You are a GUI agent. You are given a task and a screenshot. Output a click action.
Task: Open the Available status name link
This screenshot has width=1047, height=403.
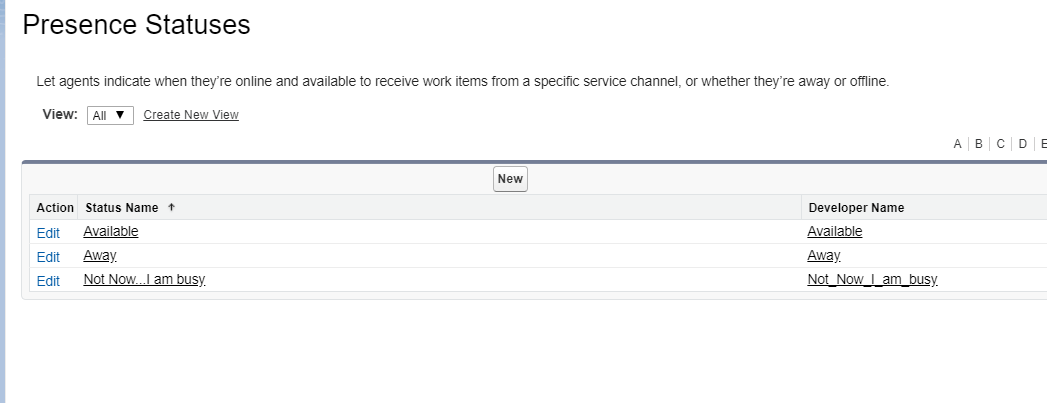coord(111,232)
